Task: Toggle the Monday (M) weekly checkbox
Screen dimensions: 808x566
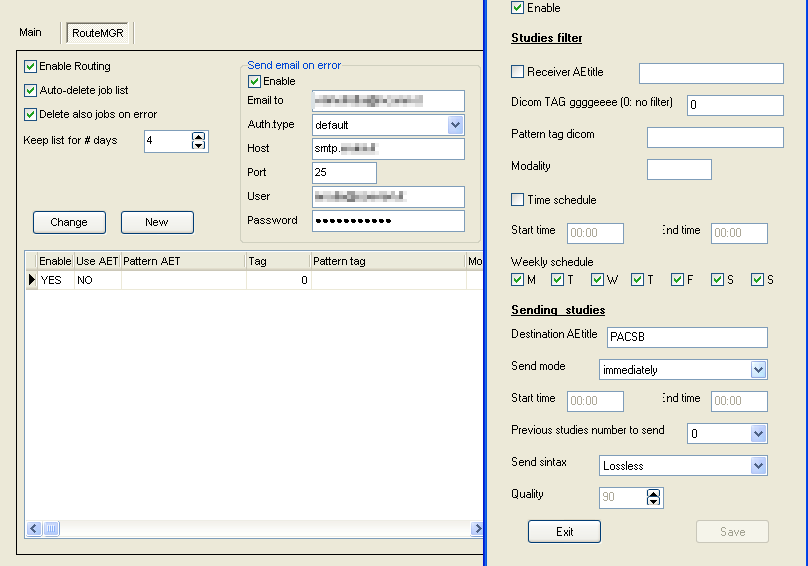Action: [517, 279]
